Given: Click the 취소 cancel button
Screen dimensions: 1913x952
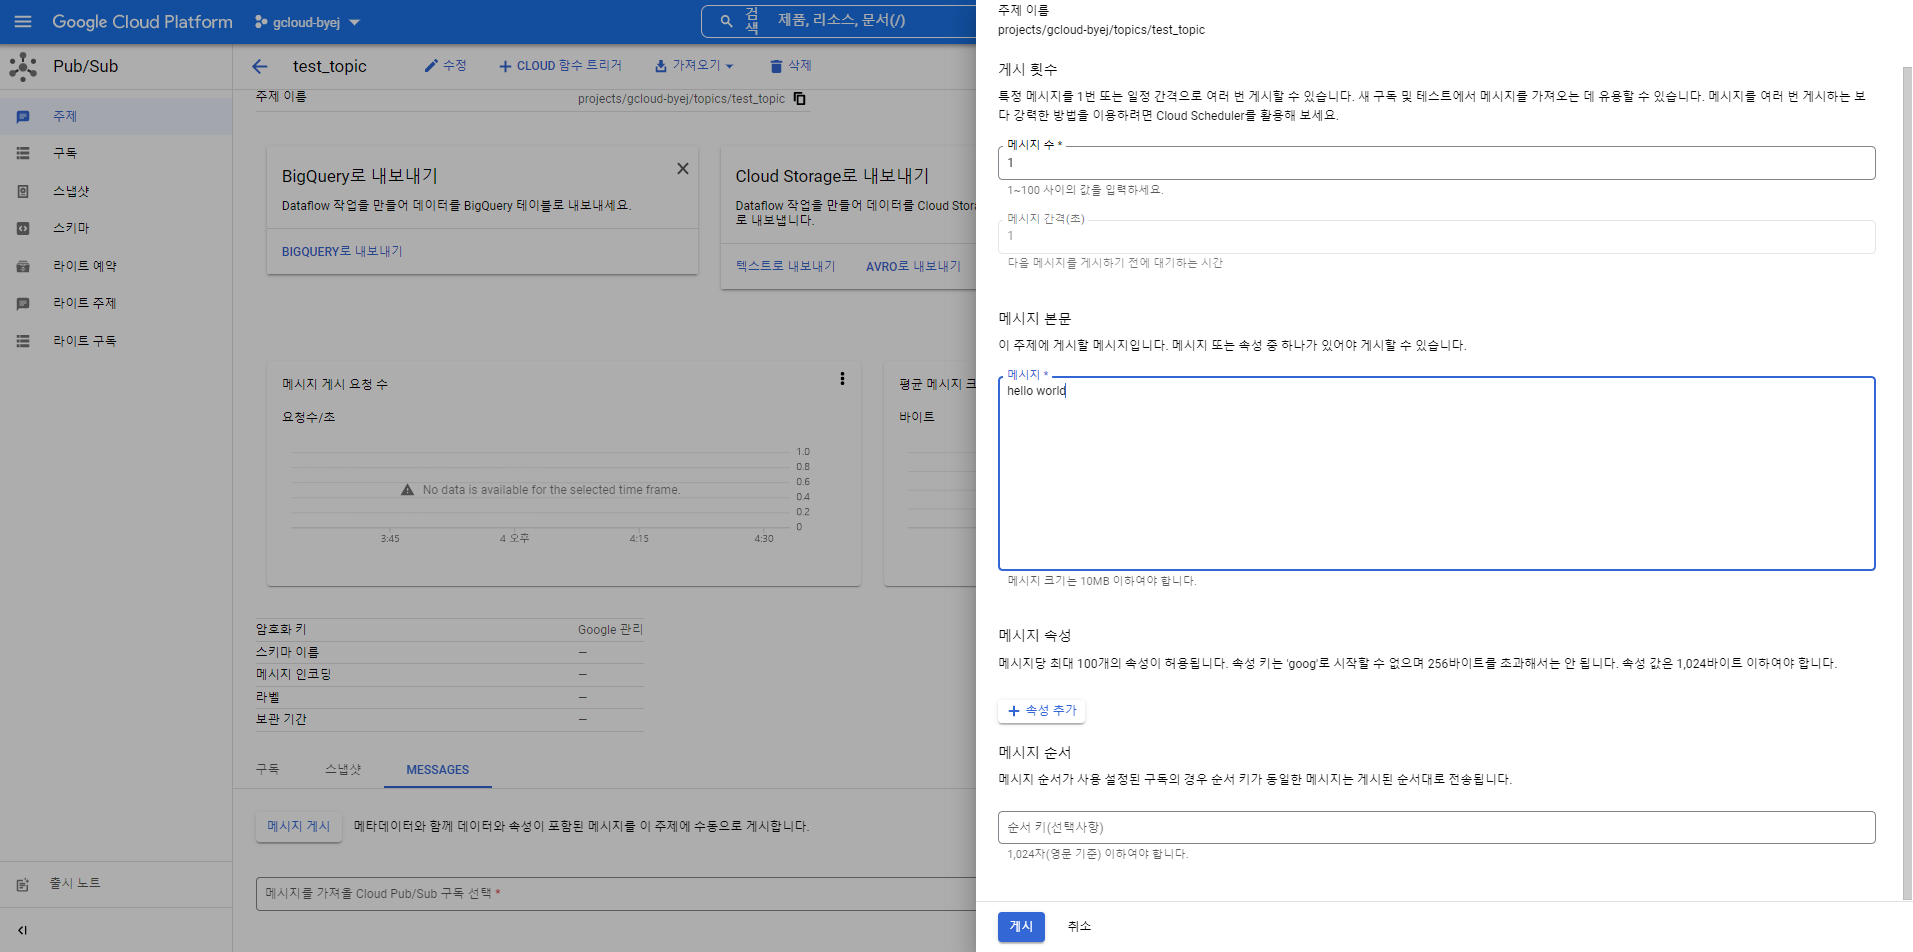Looking at the screenshot, I should [x=1079, y=927].
